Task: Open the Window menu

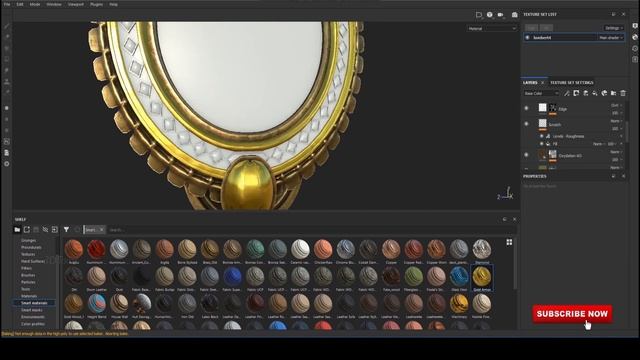Action: (54, 4)
